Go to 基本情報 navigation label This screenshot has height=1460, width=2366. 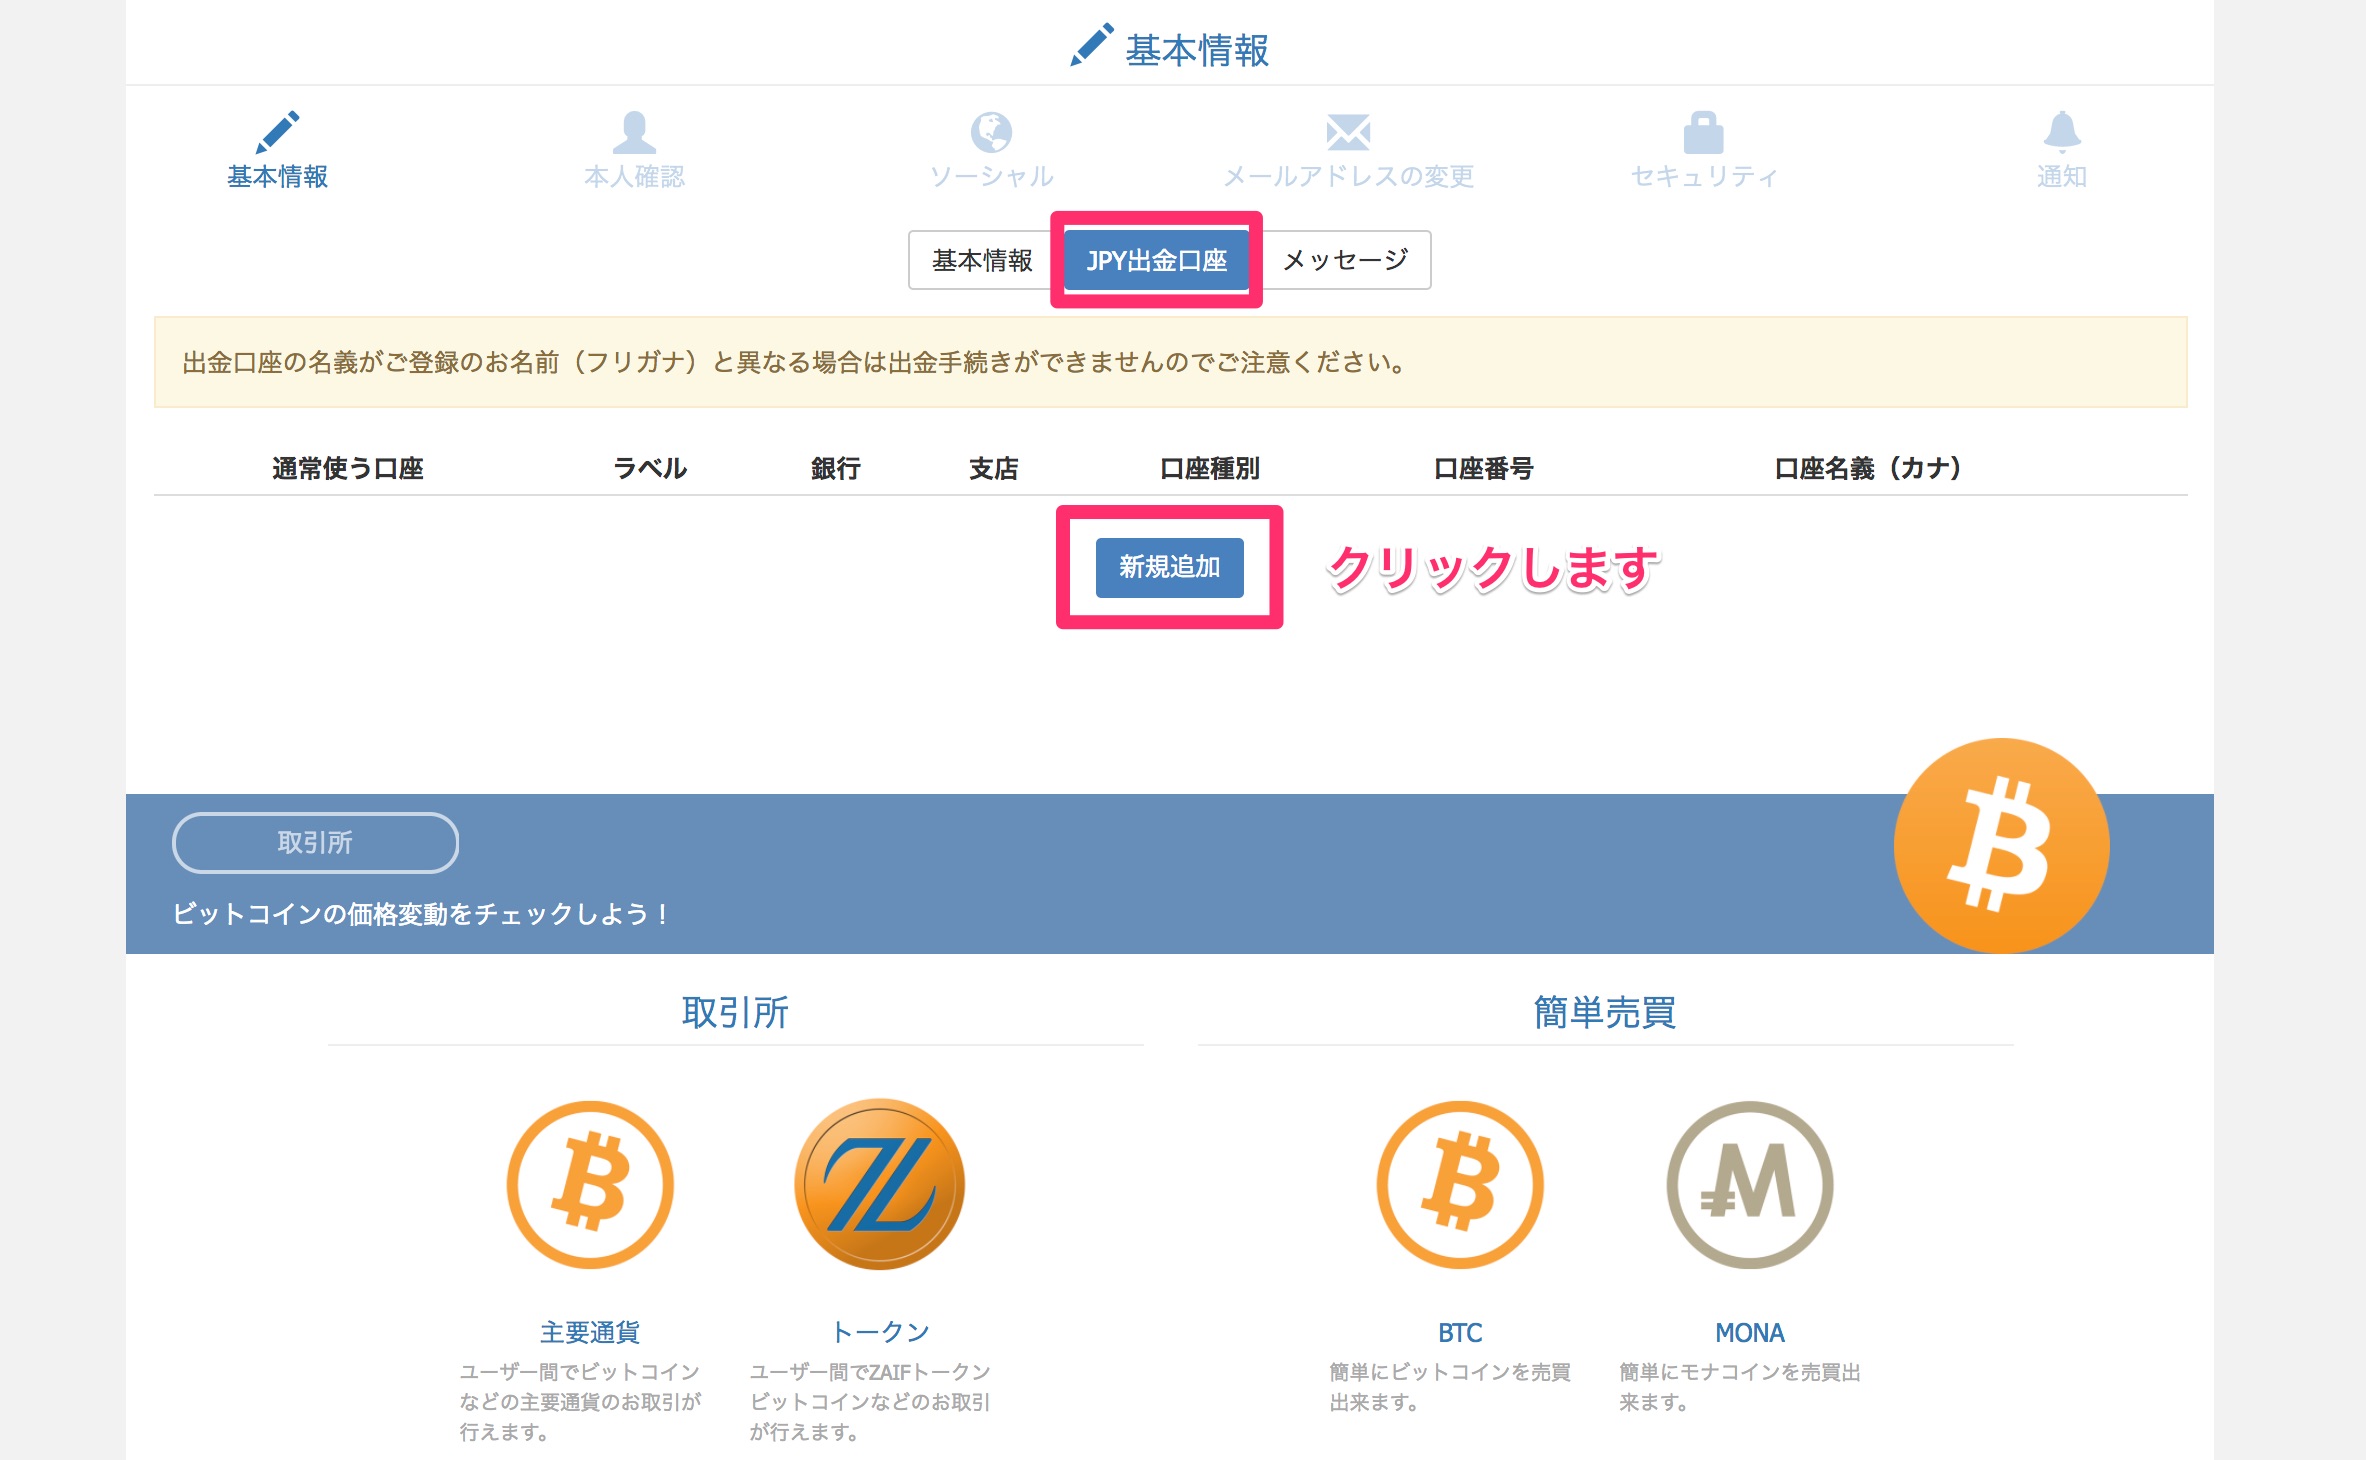[x=277, y=177]
